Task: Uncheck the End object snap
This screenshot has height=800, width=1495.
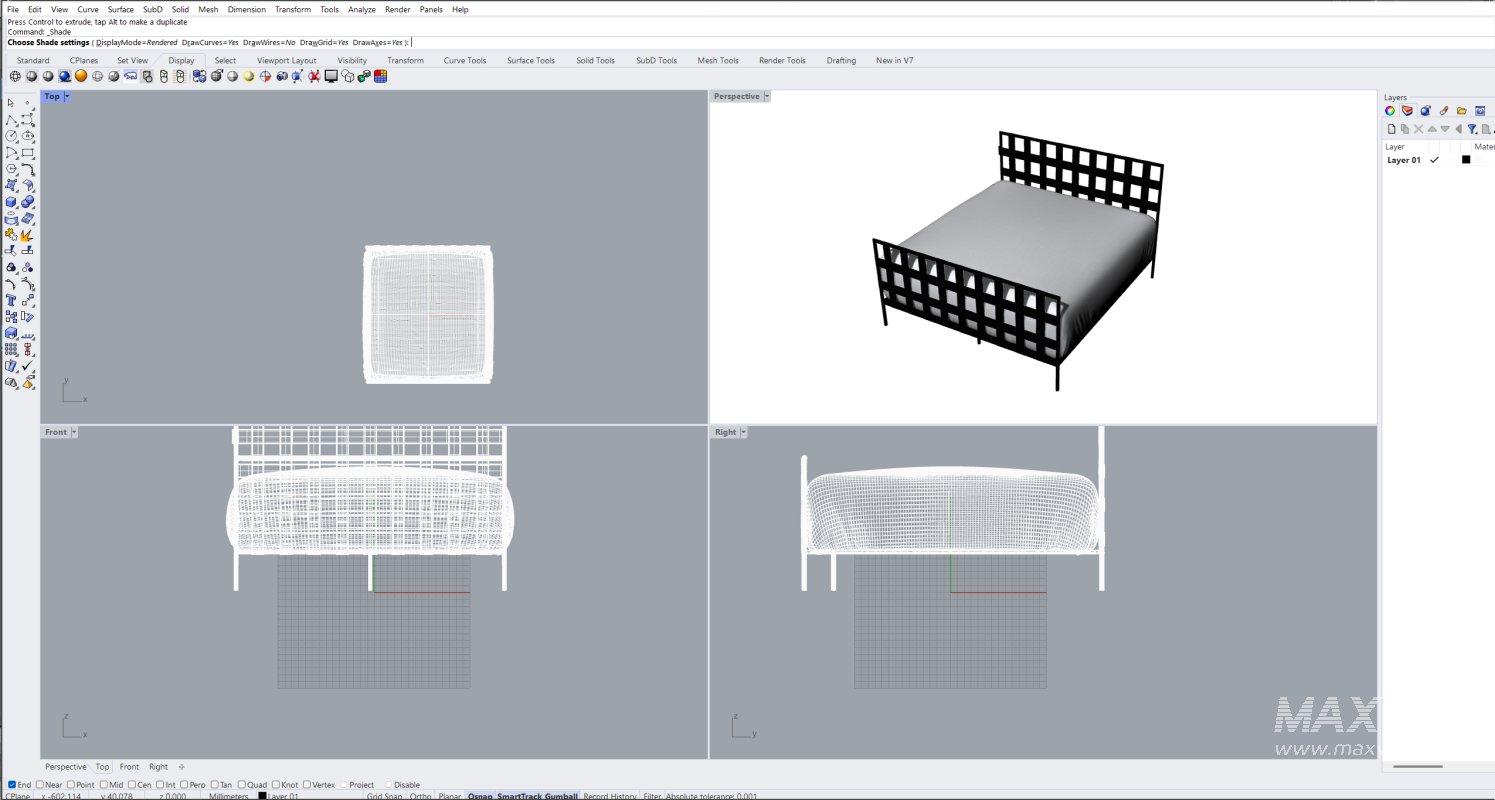Action: coord(10,784)
